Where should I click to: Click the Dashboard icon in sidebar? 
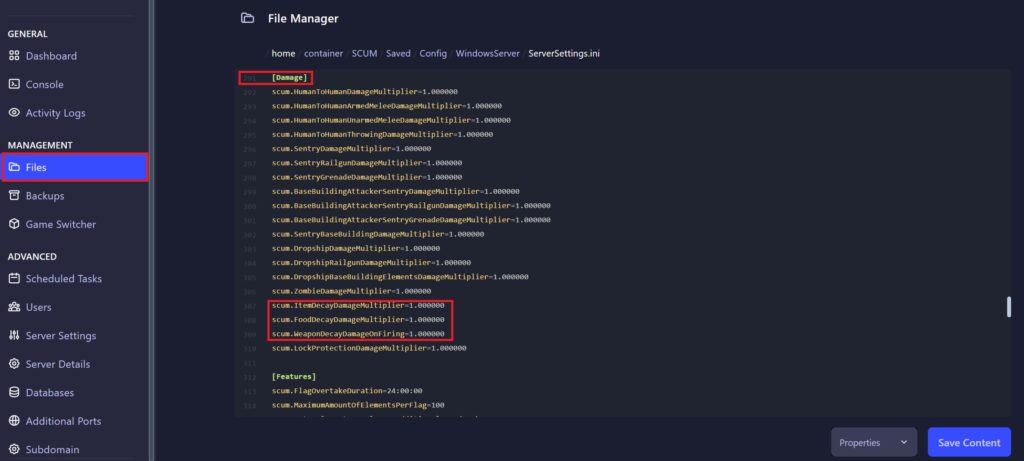[x=14, y=56]
